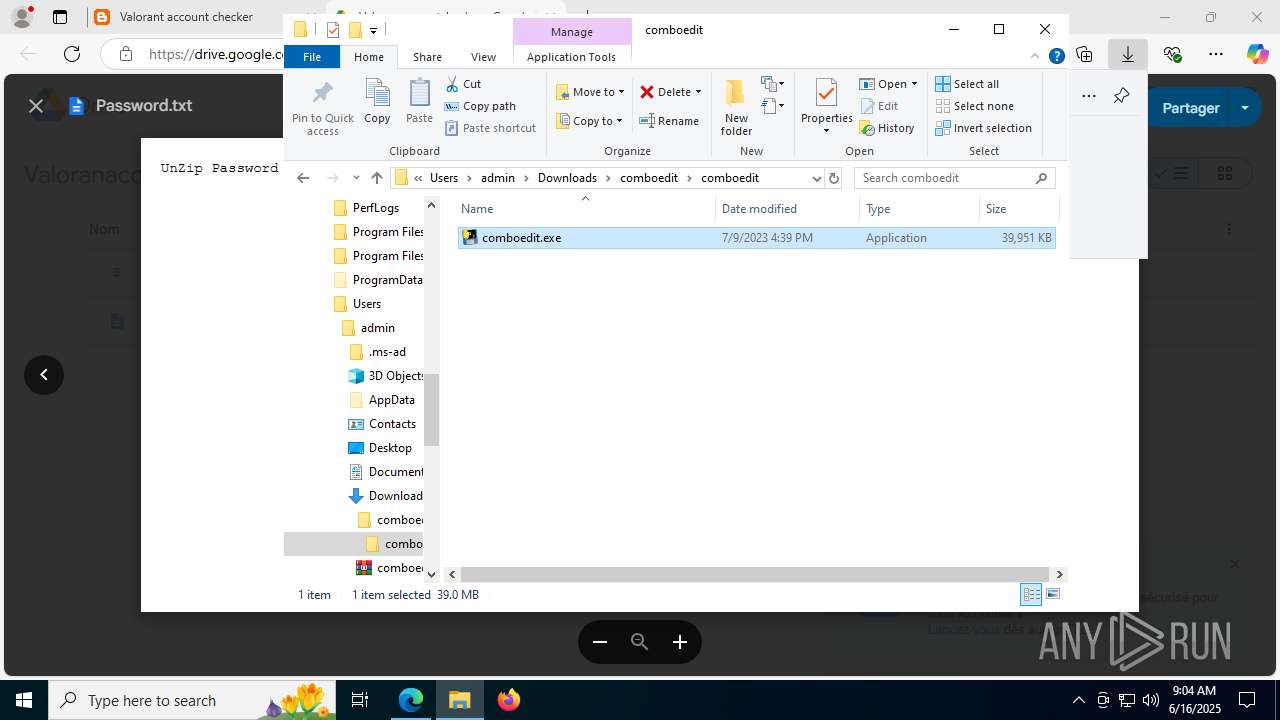
Task: Open the Move to dropdown
Action: pyautogui.click(x=590, y=92)
